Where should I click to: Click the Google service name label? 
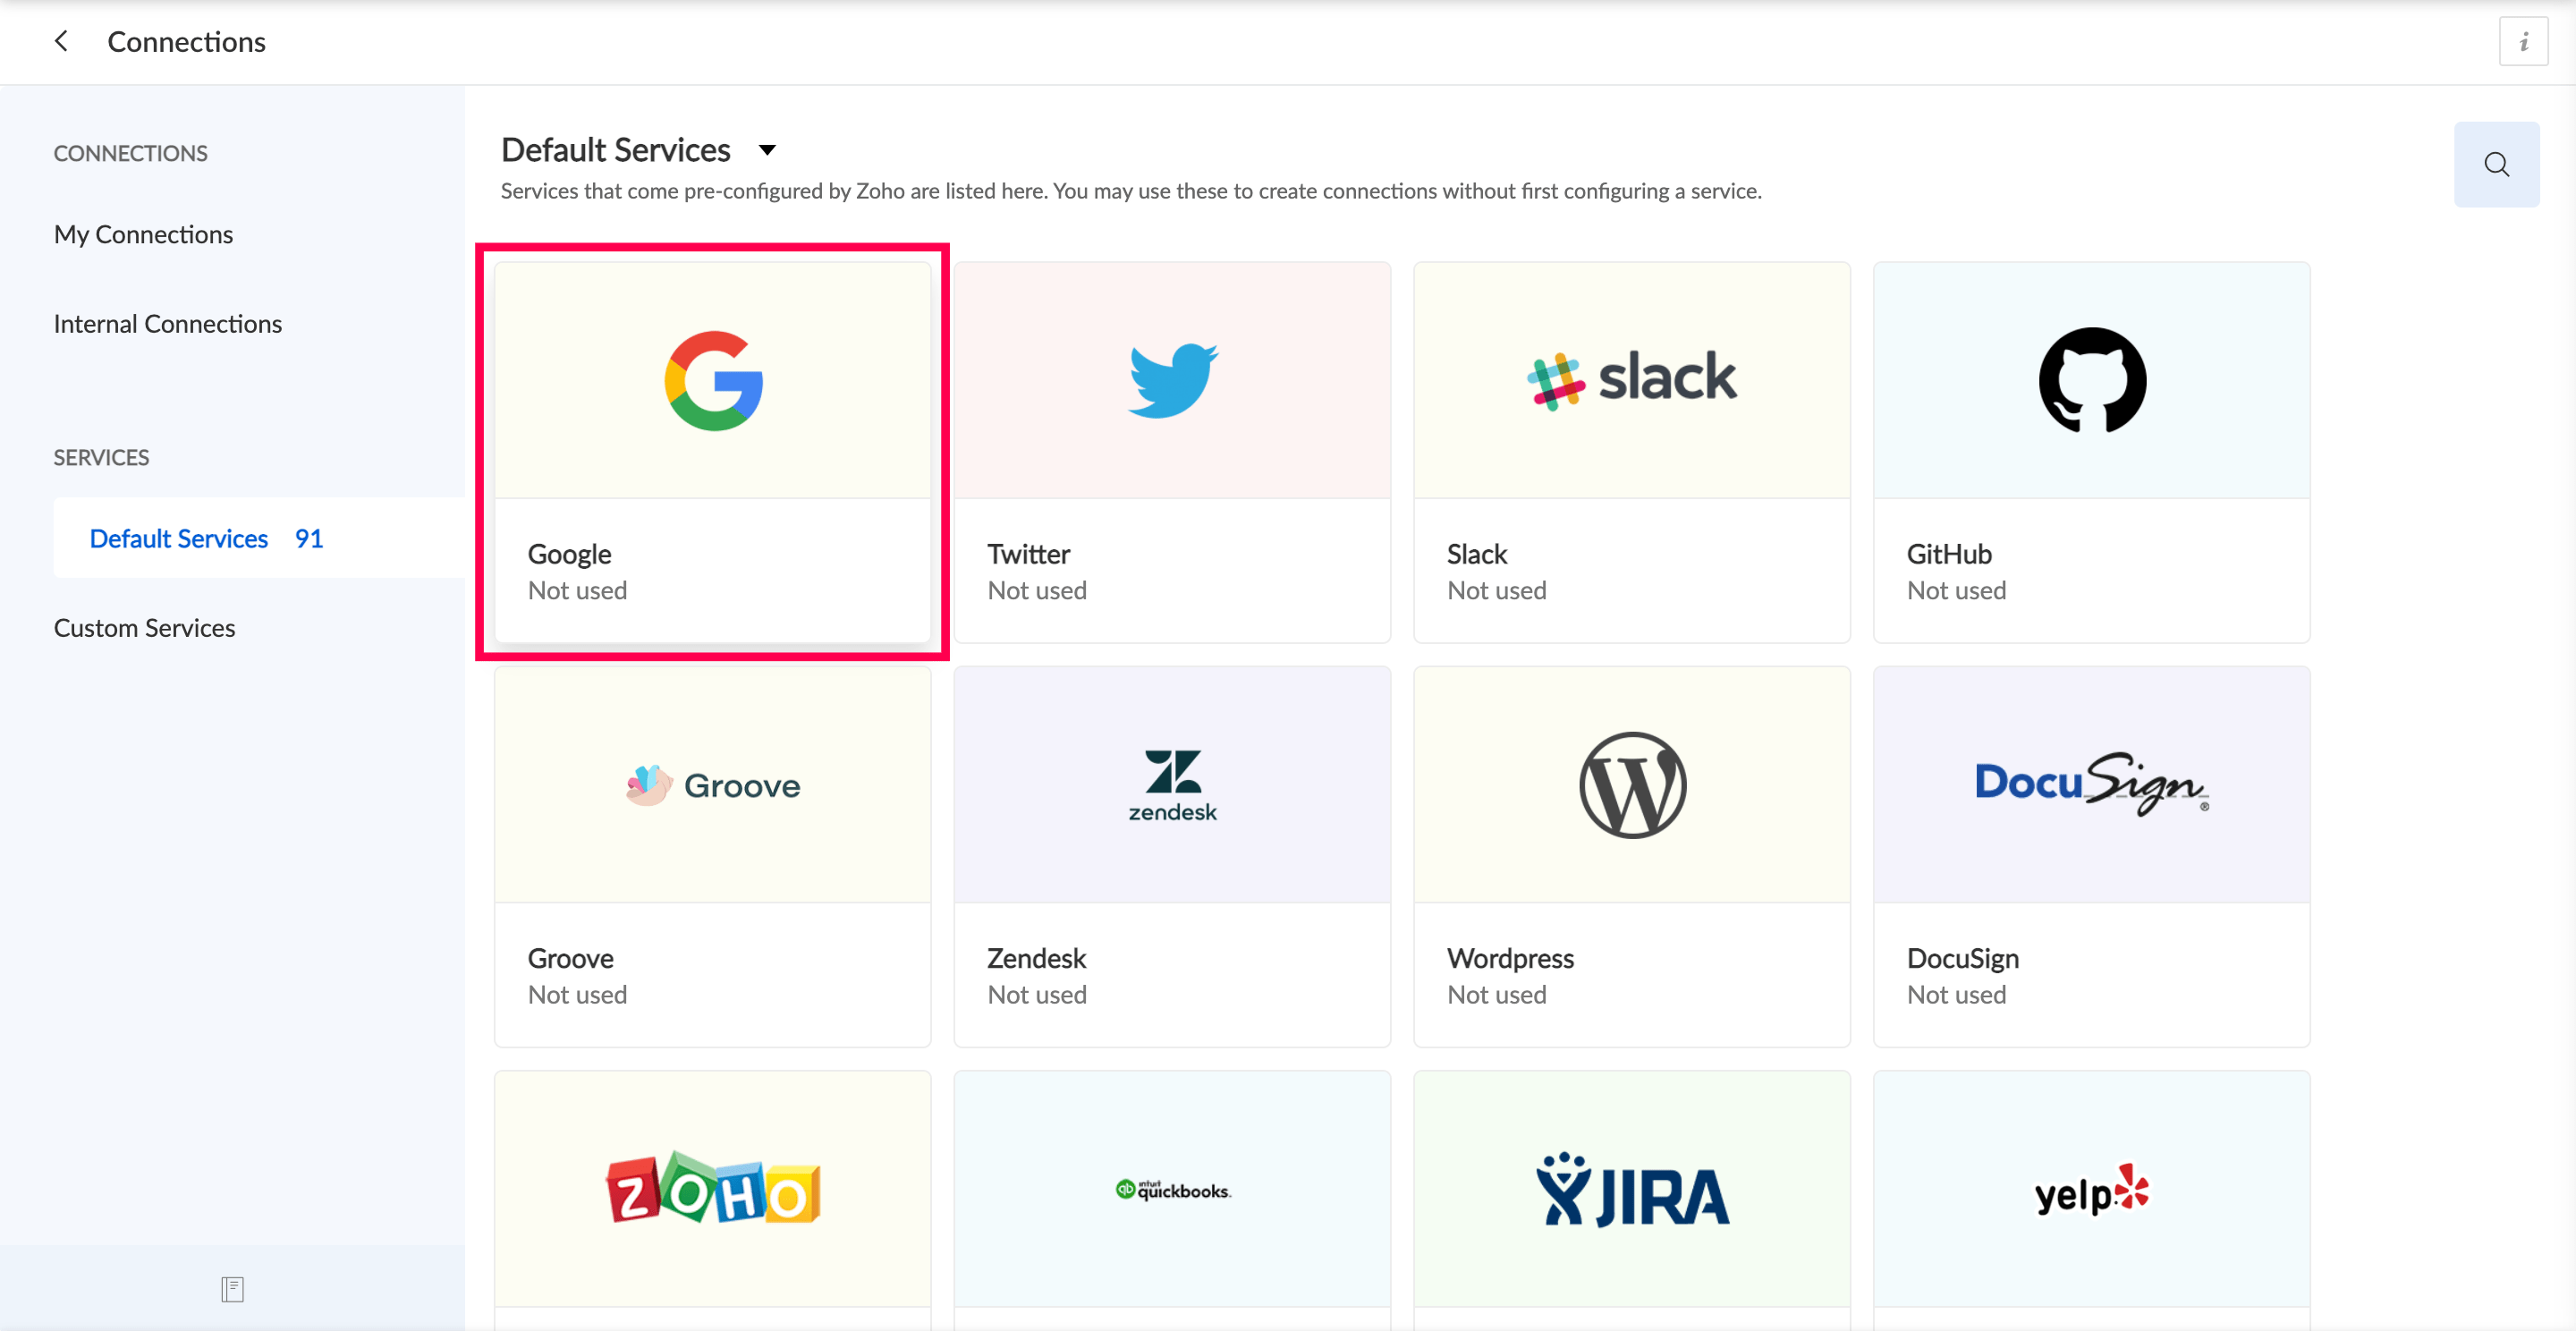pos(569,554)
